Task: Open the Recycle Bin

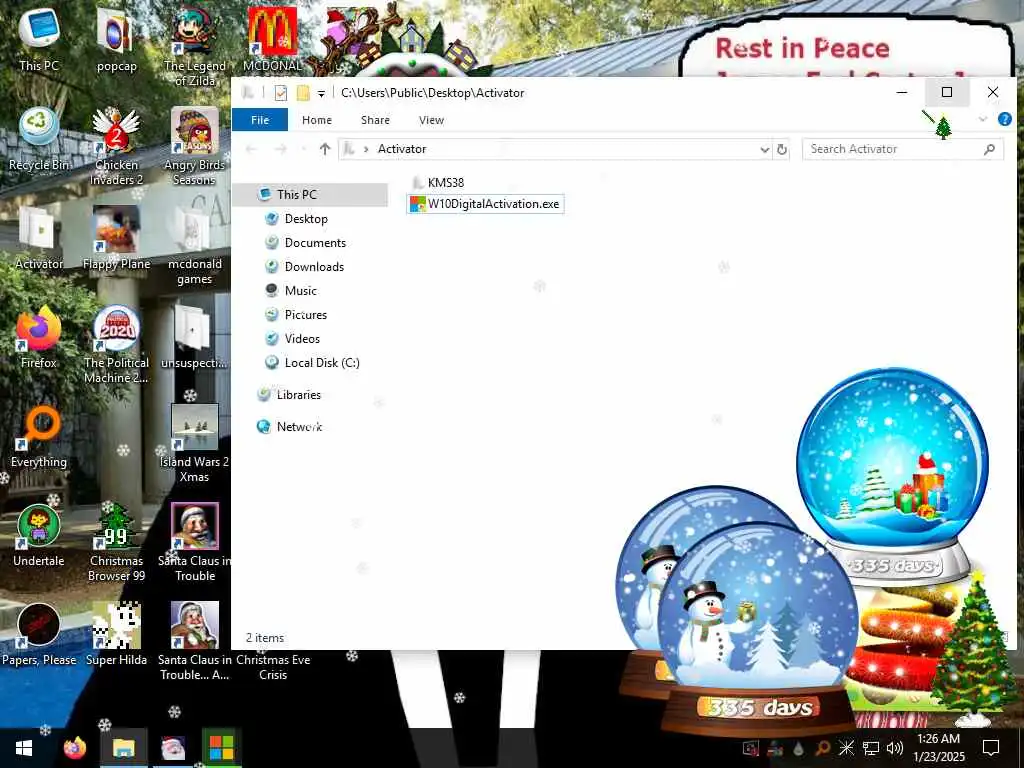Action: (x=39, y=138)
